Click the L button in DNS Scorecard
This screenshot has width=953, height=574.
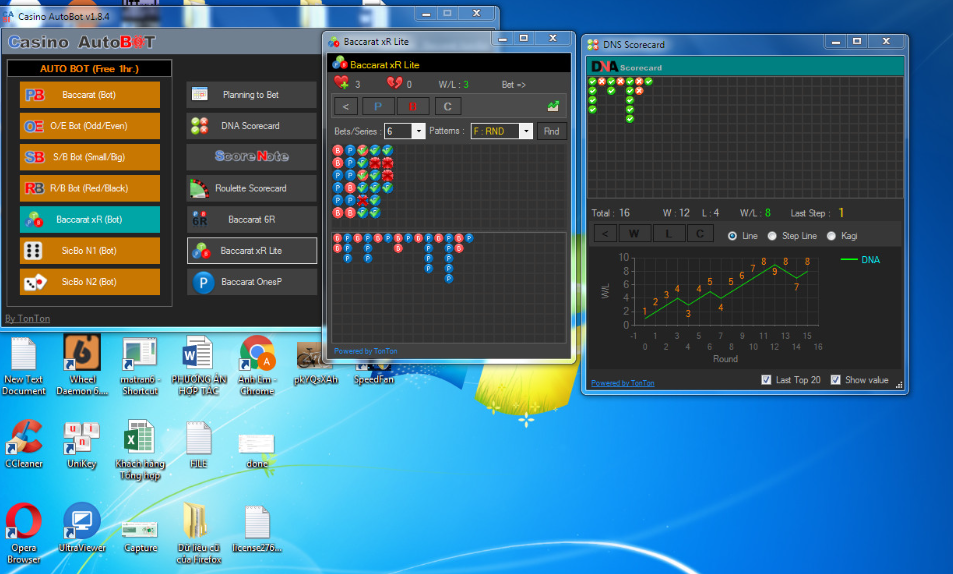(669, 233)
